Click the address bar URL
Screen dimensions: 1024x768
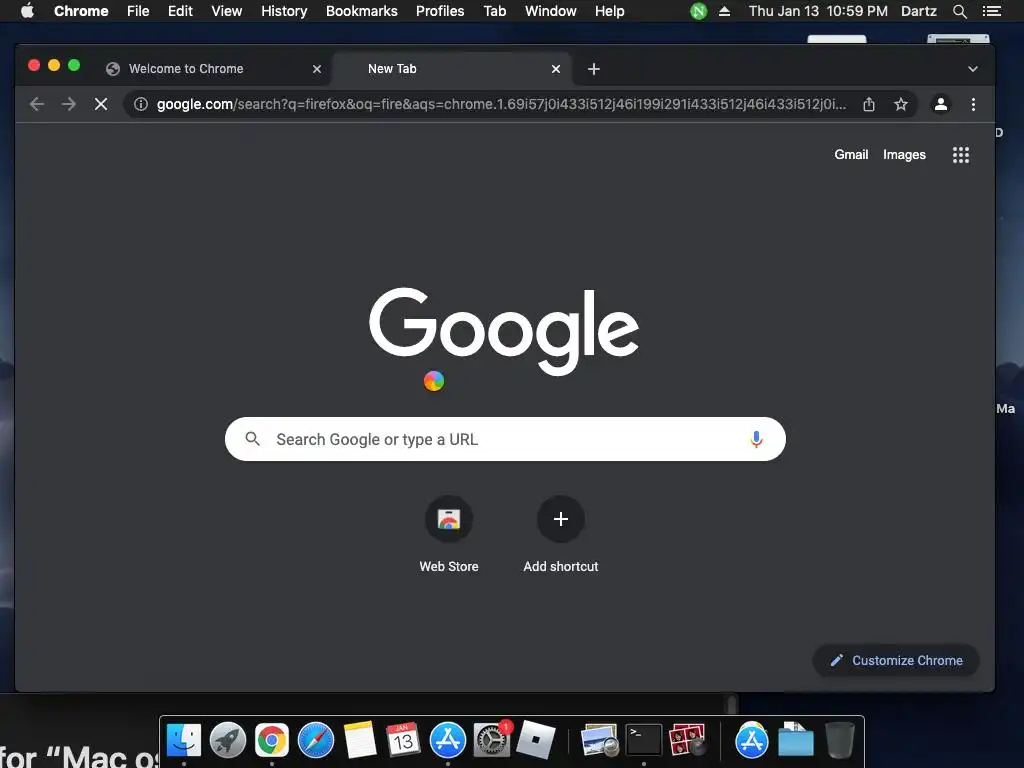(501, 104)
